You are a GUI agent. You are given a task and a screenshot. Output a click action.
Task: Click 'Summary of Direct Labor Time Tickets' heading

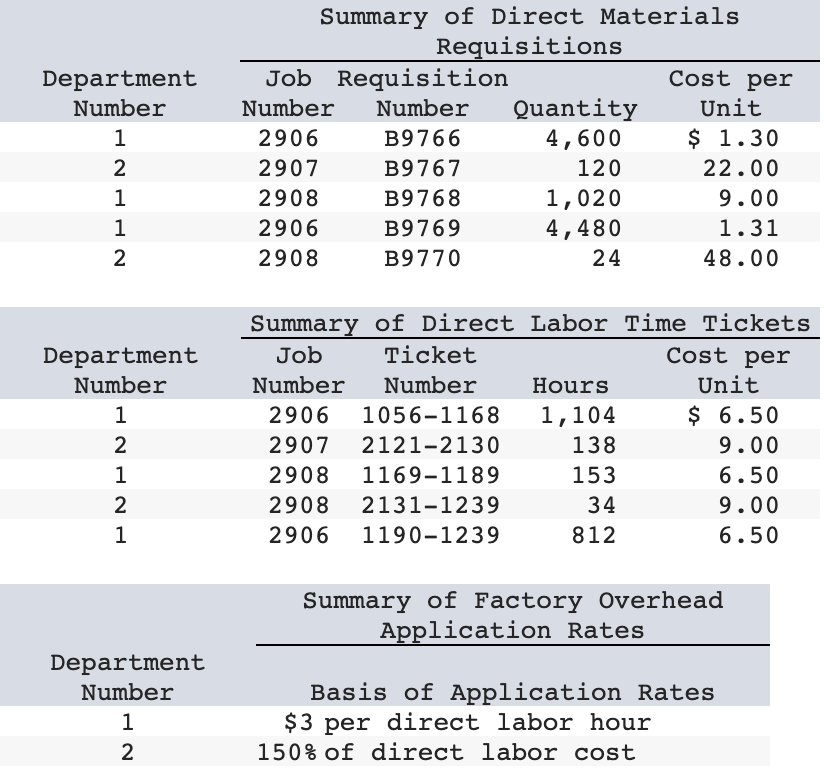click(530, 324)
